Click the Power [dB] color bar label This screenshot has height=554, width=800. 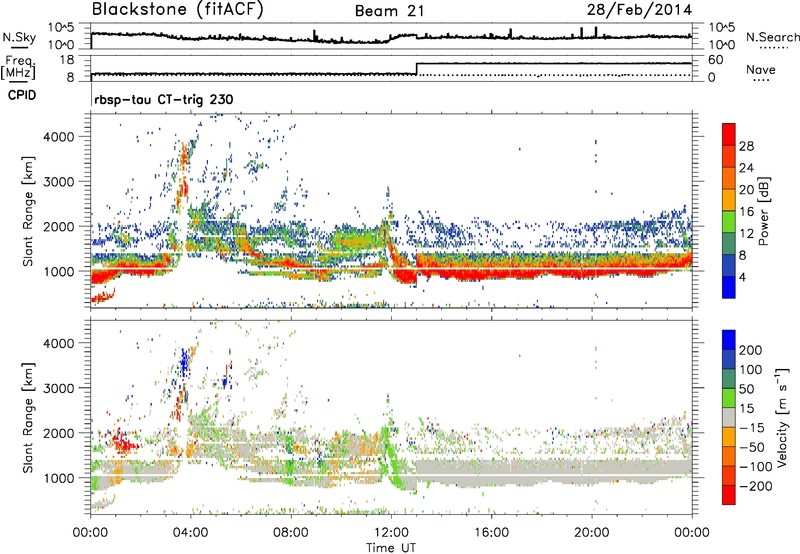point(764,211)
